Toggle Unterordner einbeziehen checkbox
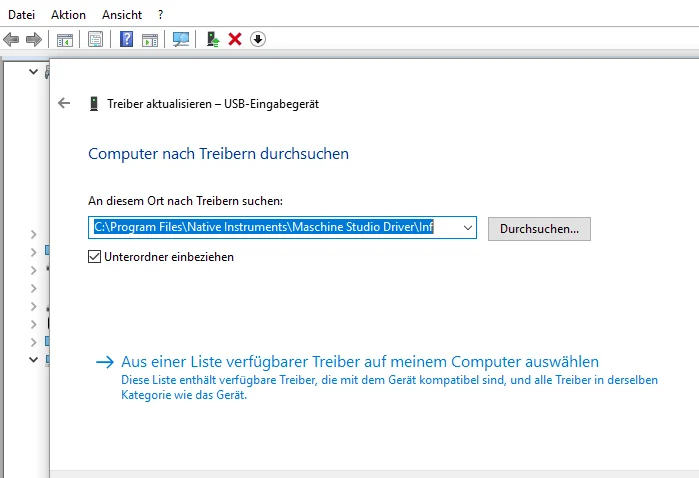This screenshot has height=478, width=699. 94,257
